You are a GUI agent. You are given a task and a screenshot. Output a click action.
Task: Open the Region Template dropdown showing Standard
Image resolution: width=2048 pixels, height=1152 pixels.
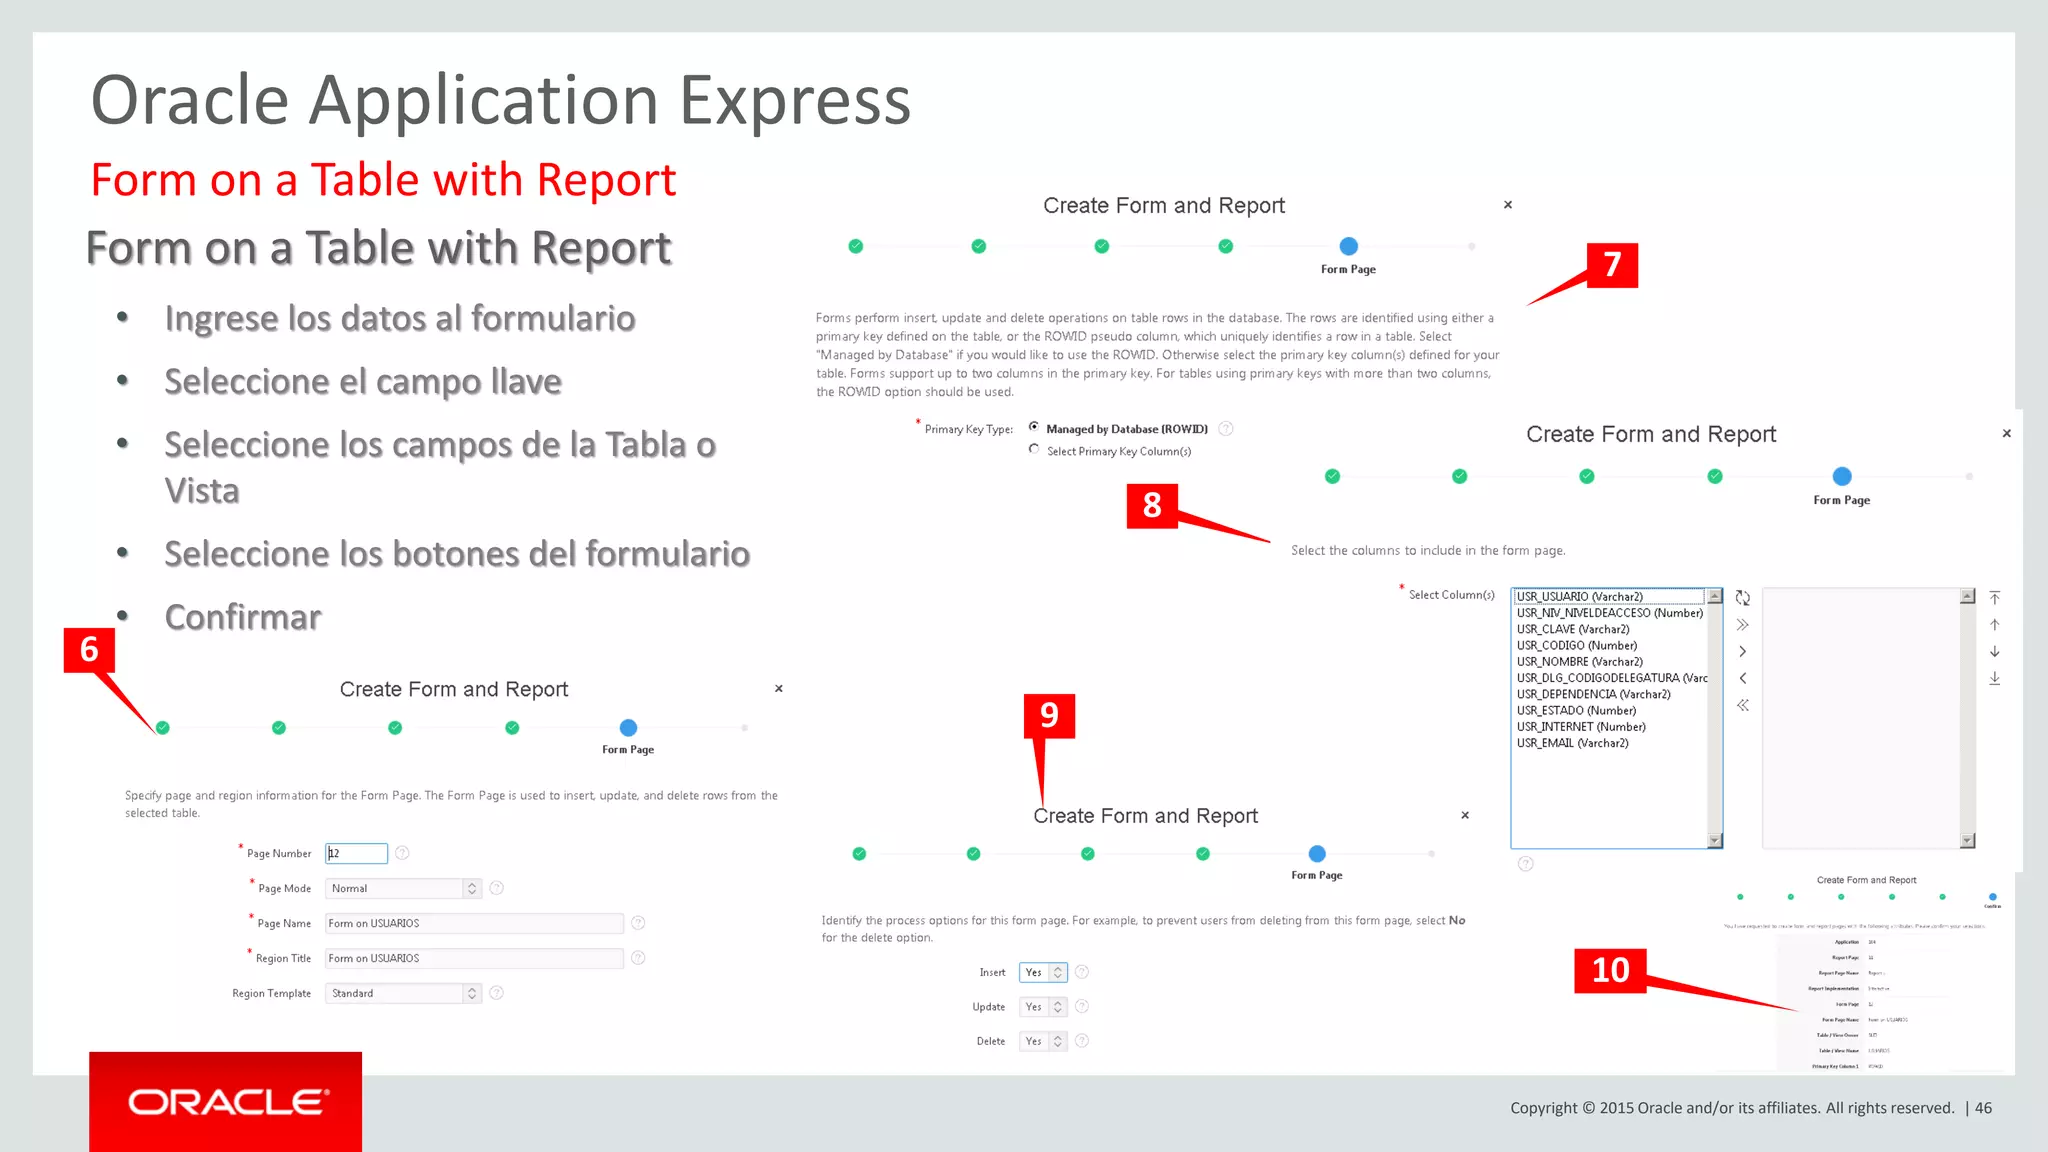403,993
